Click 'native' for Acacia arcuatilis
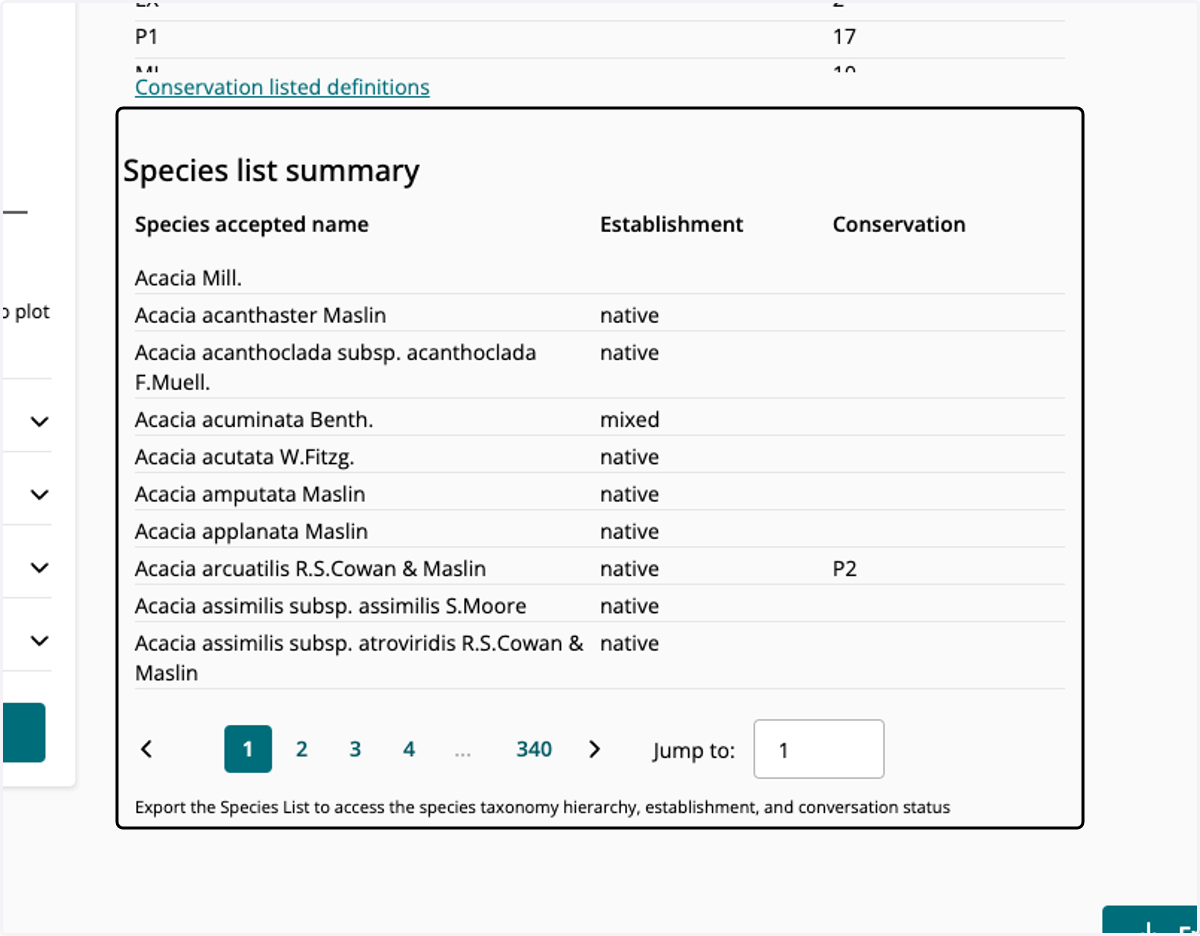The width and height of the screenshot is (1200, 936). coord(629,569)
